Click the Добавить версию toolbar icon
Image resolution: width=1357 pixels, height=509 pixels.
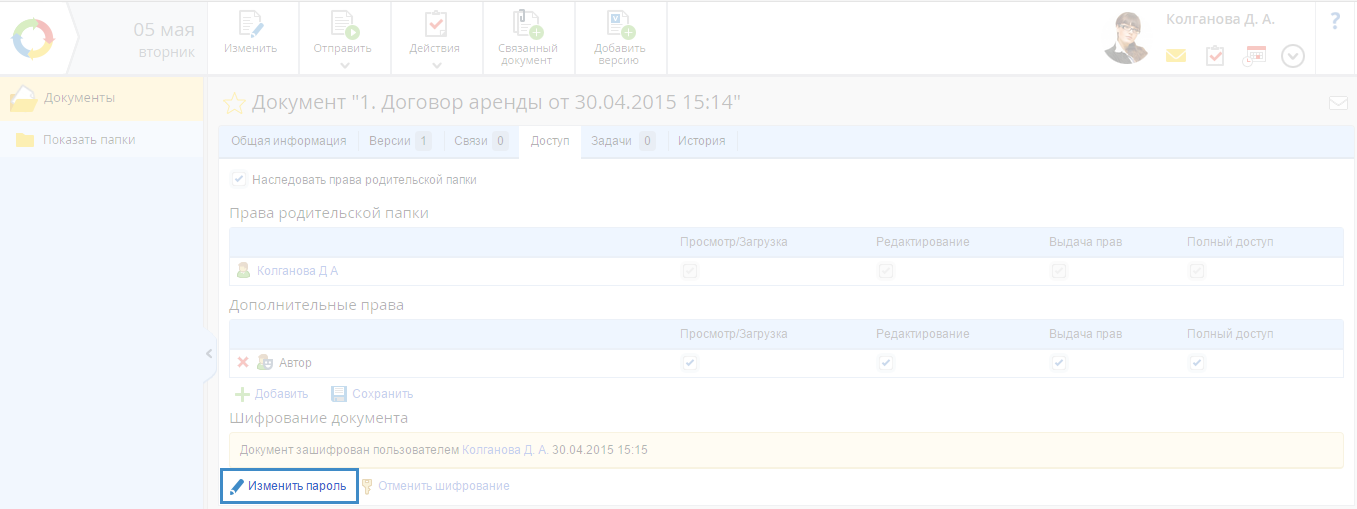(x=619, y=25)
